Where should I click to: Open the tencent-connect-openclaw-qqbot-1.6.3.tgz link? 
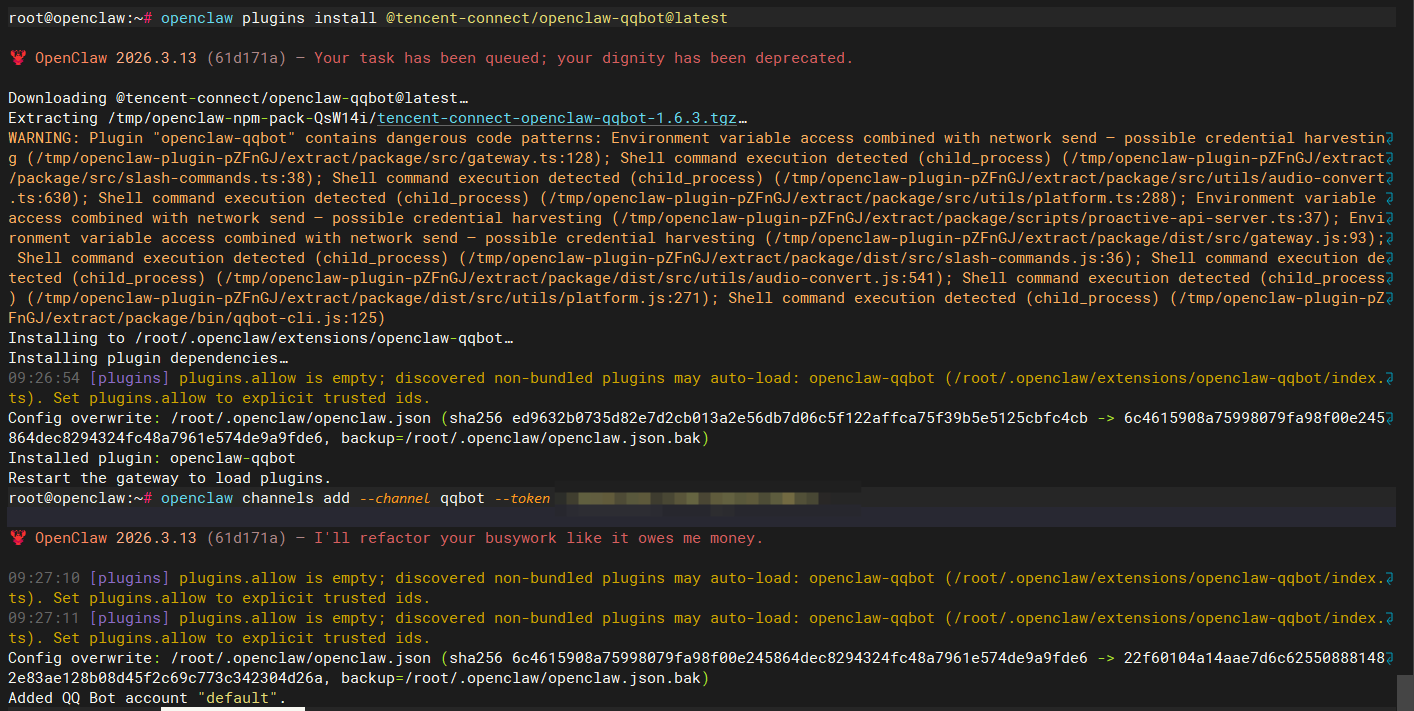point(559,118)
